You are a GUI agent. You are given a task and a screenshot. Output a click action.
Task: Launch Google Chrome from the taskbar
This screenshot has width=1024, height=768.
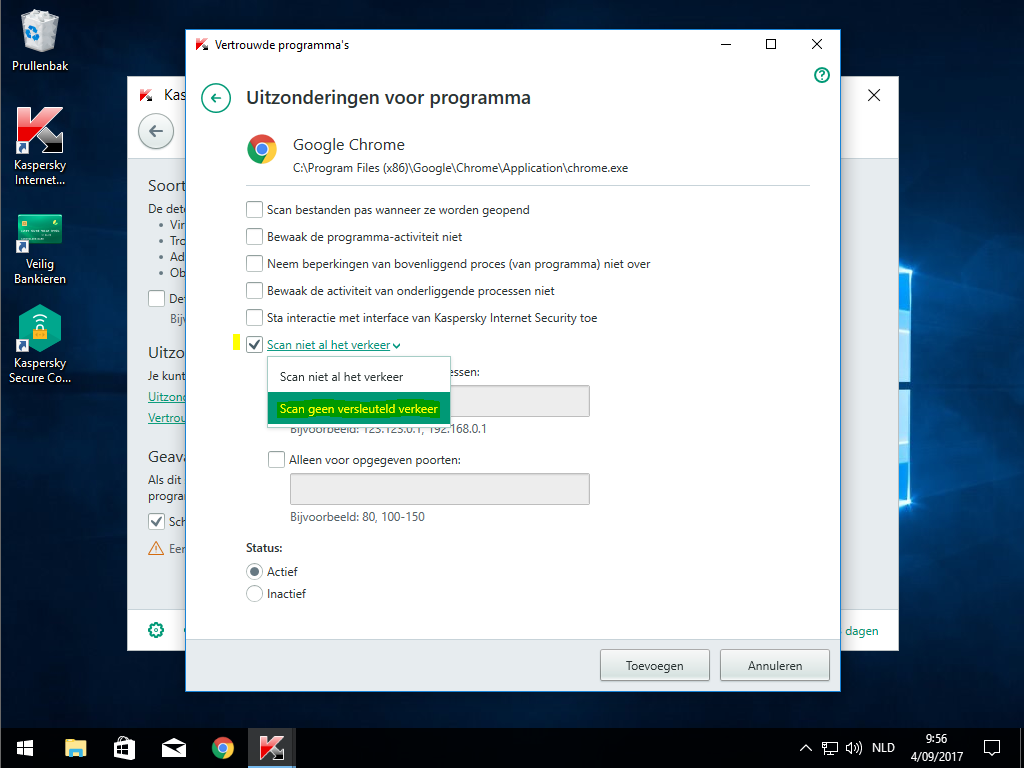point(223,748)
